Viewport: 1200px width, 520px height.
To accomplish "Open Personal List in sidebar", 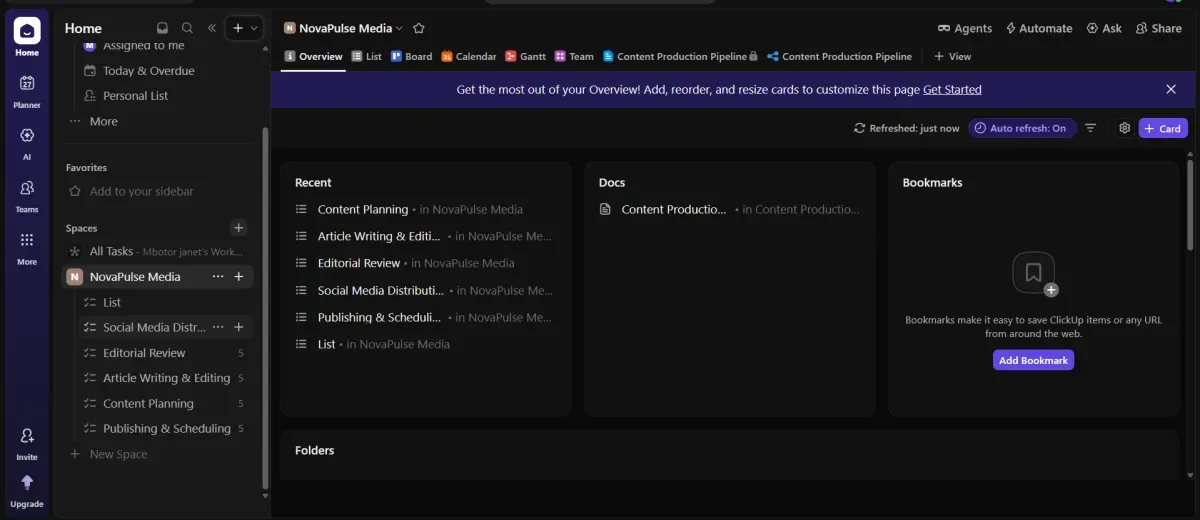I will (x=135, y=96).
